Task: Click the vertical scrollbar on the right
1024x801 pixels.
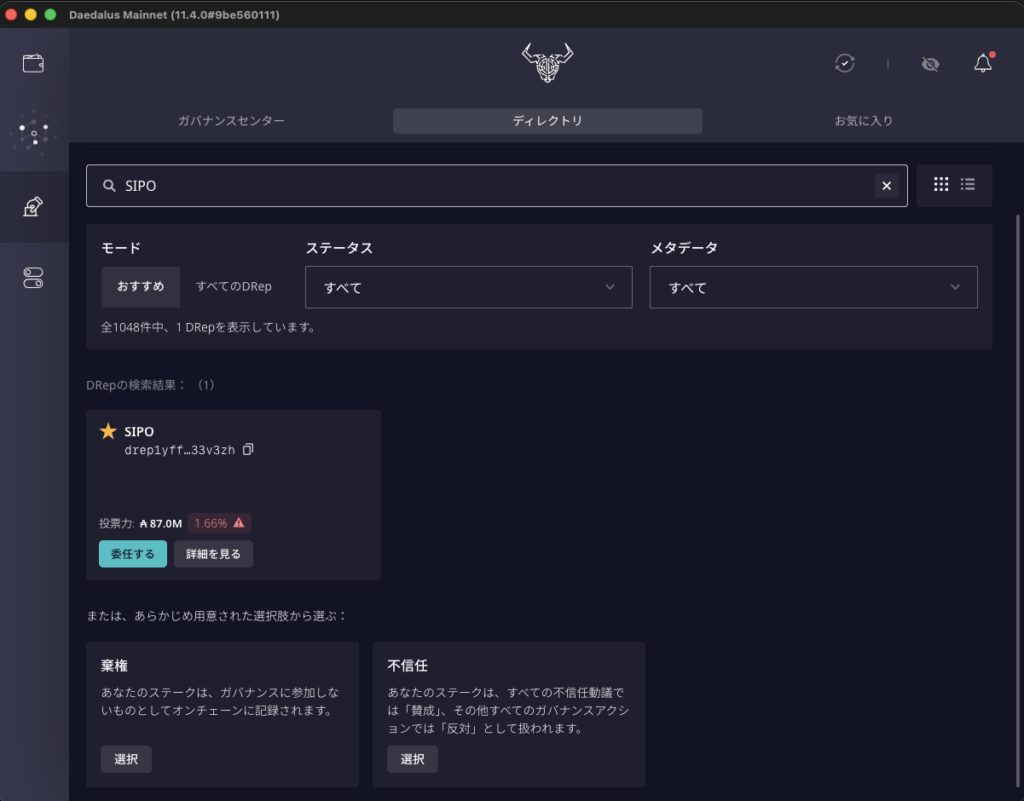Action: (1017, 499)
